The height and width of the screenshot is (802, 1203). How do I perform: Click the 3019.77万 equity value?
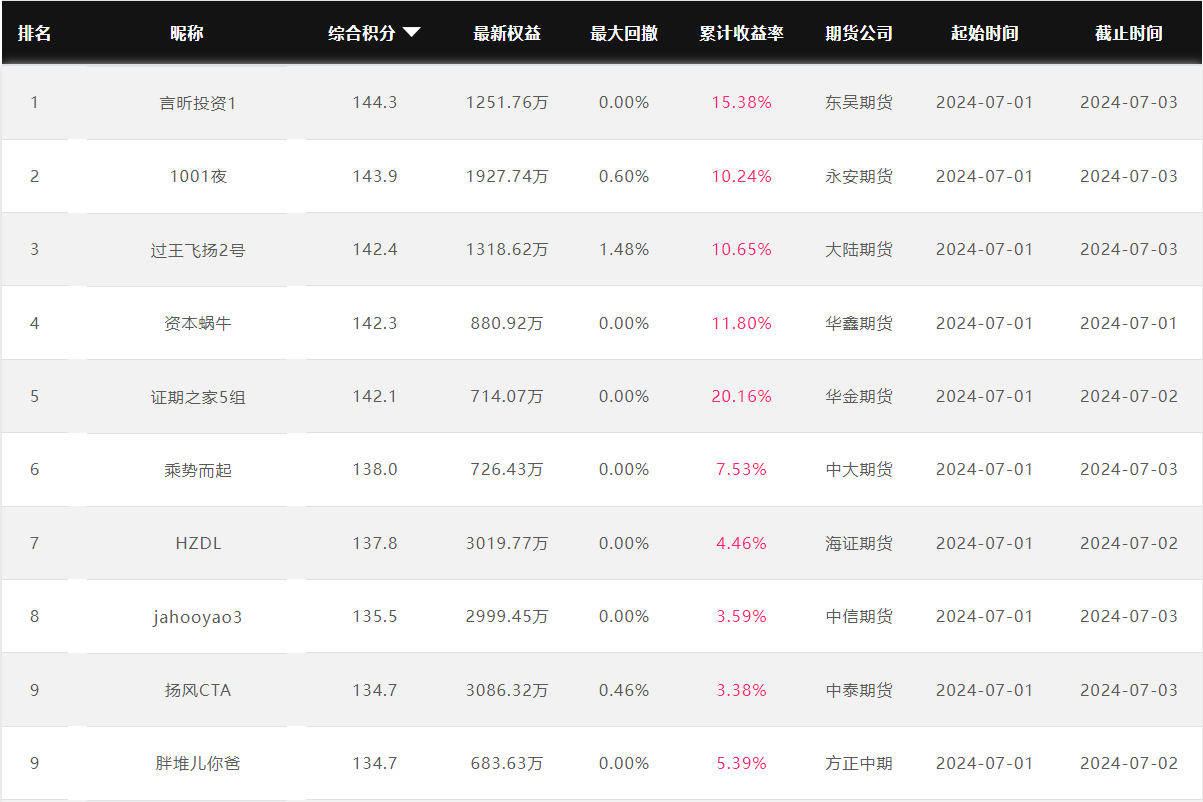[507, 543]
